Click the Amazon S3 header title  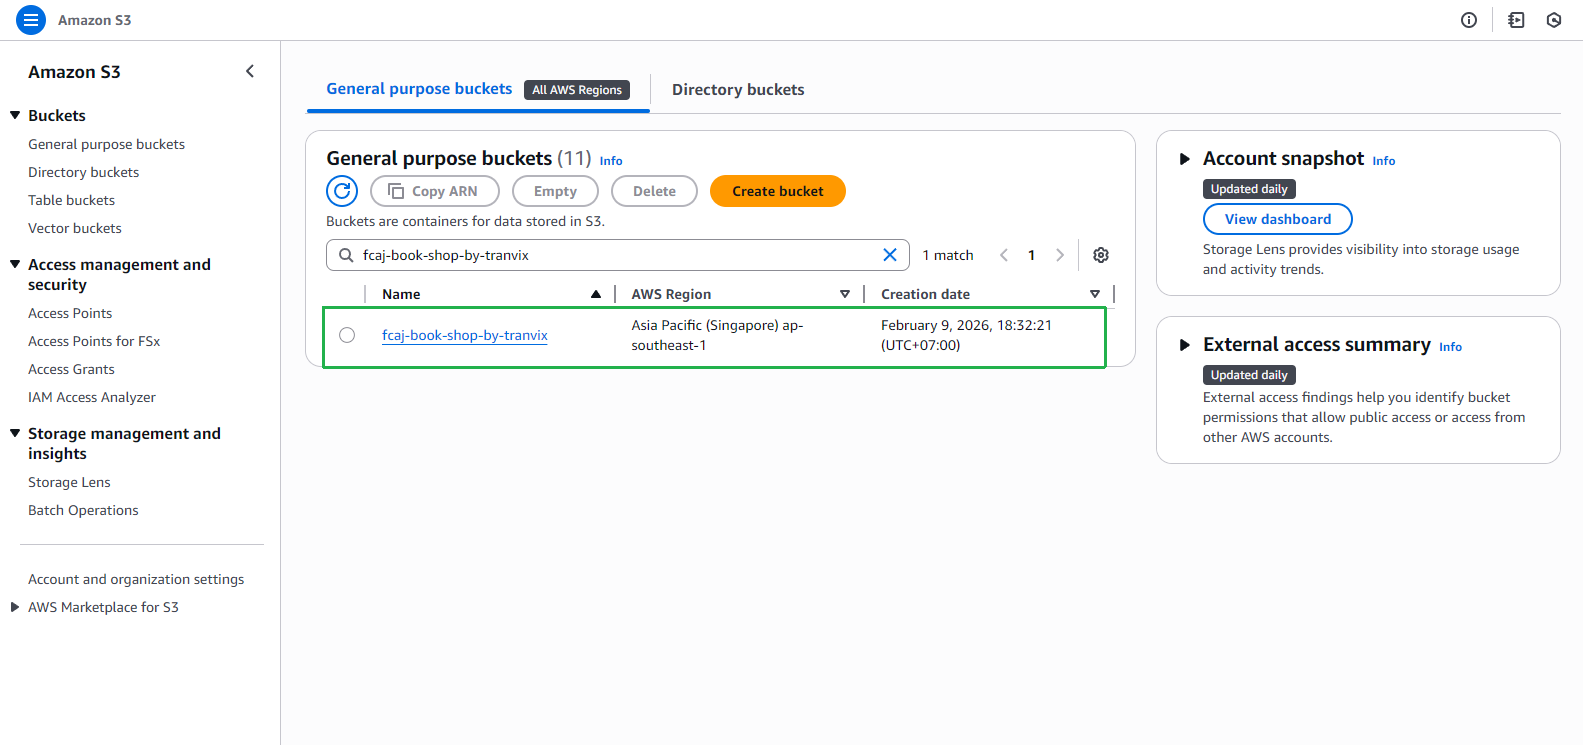pos(94,20)
